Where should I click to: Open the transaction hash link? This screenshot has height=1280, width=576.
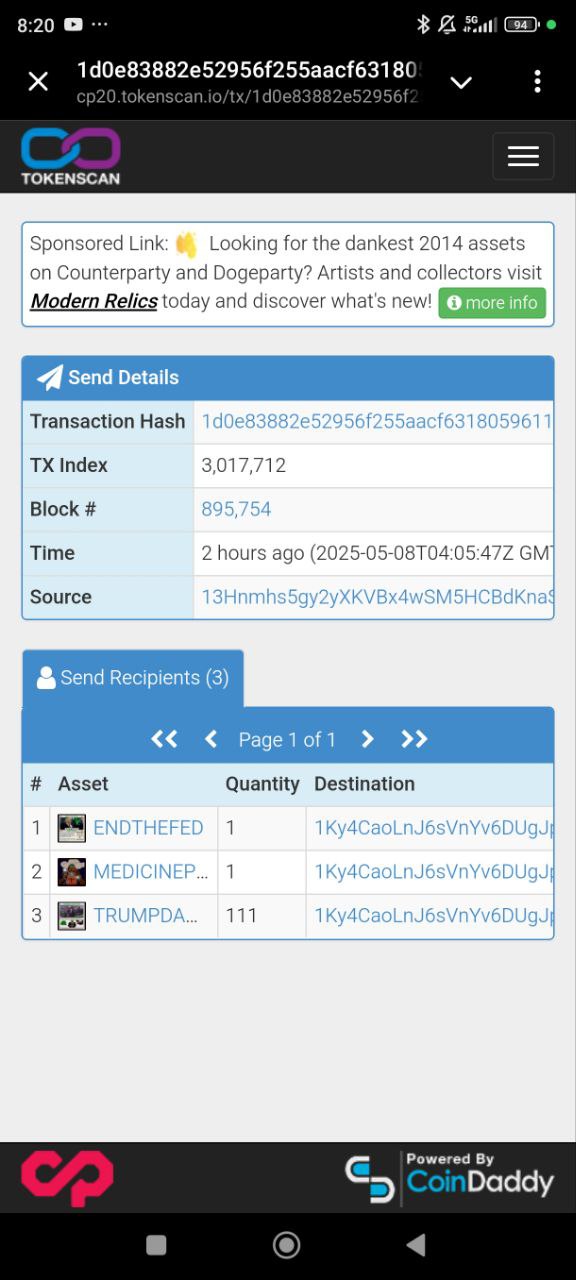point(376,421)
